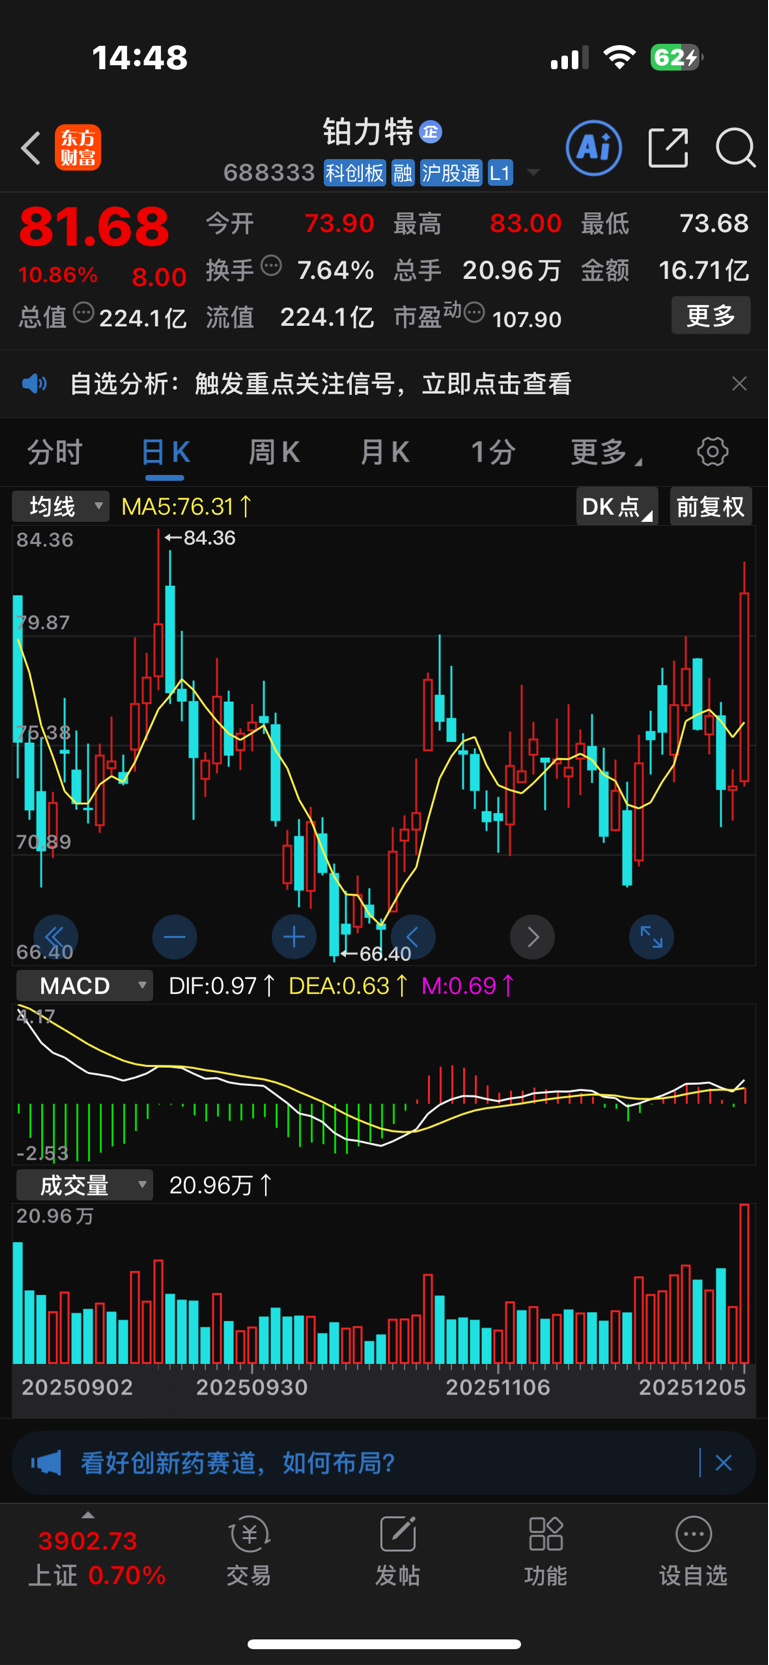Tap info icon beside 换手
The height and width of the screenshot is (1665, 769).
271,266
